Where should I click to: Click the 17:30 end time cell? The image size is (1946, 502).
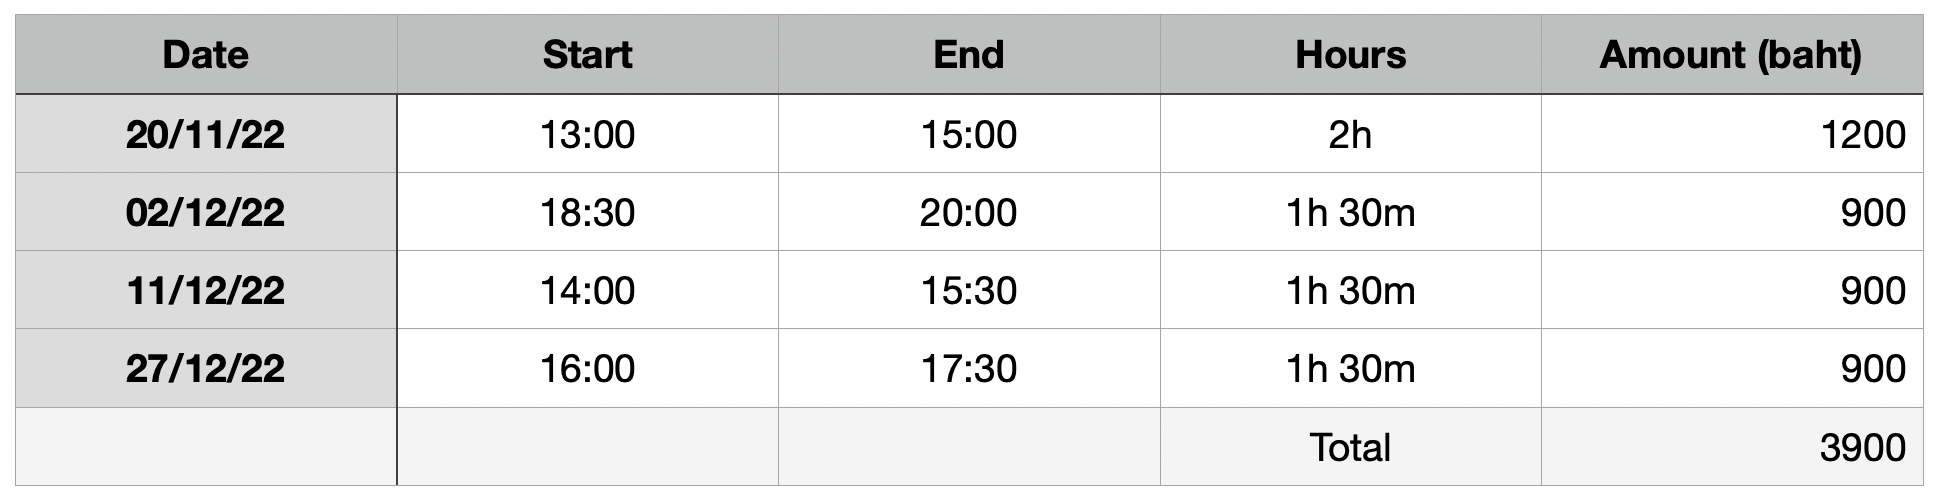coord(968,368)
